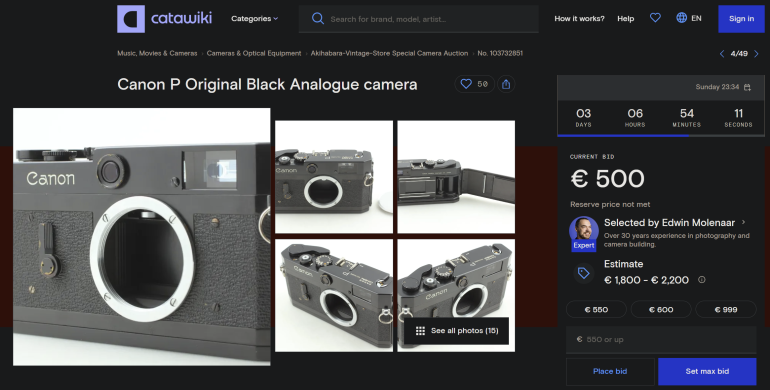Click the search magnifier icon
This screenshot has width=770, height=390.
[x=318, y=19]
